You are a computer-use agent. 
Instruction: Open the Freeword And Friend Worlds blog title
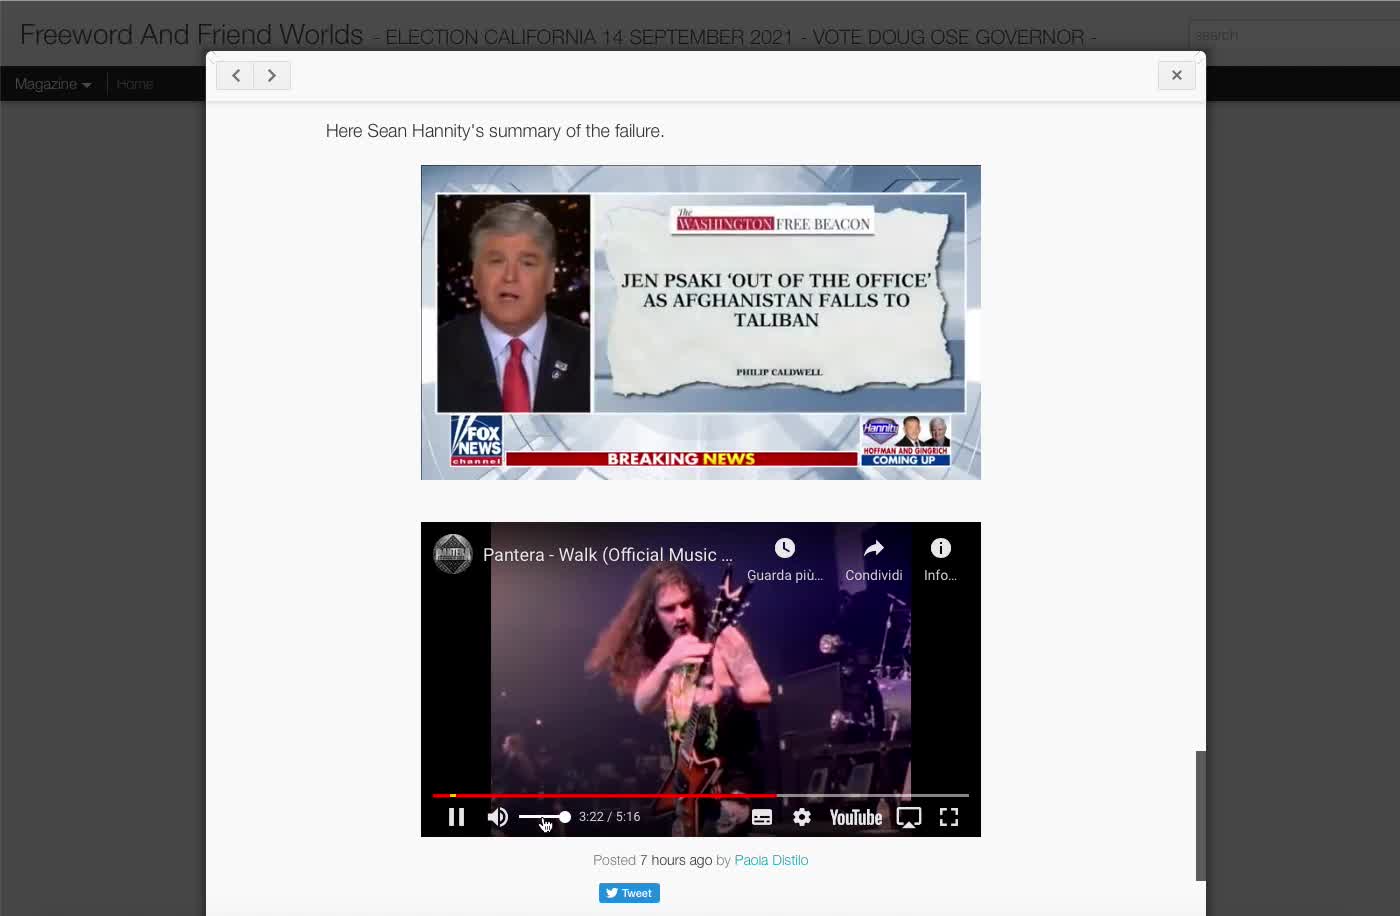(x=192, y=34)
